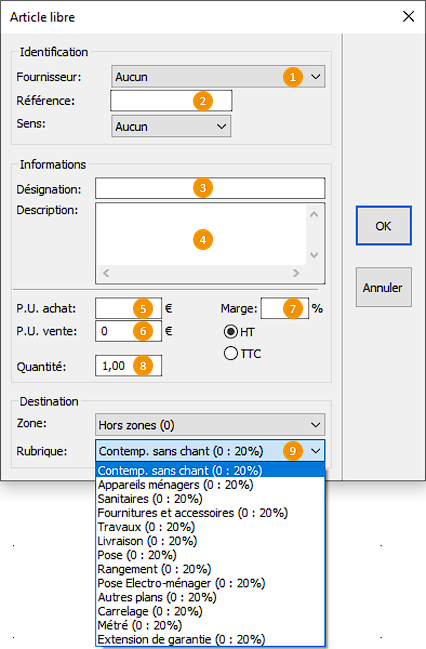This screenshot has width=426, height=649.
Task: Click the OK button
Action: point(383,226)
